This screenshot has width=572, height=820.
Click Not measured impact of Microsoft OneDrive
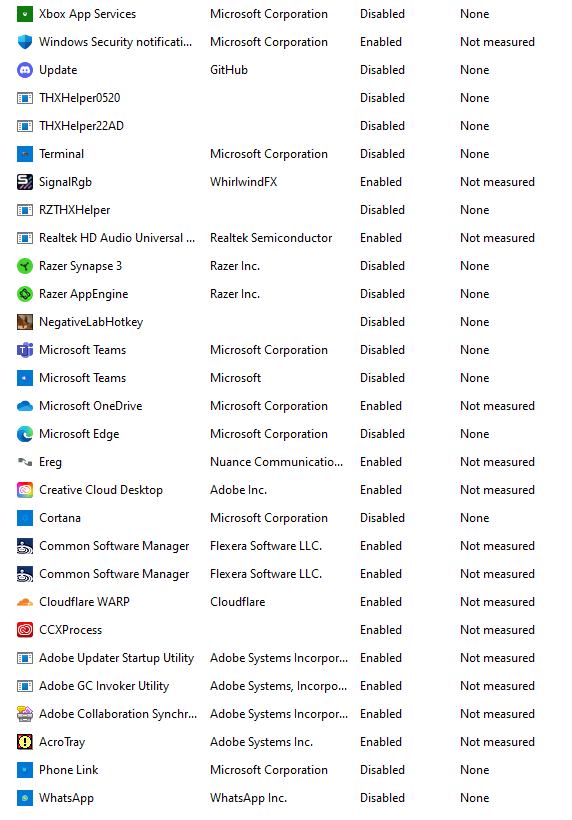pos(497,406)
